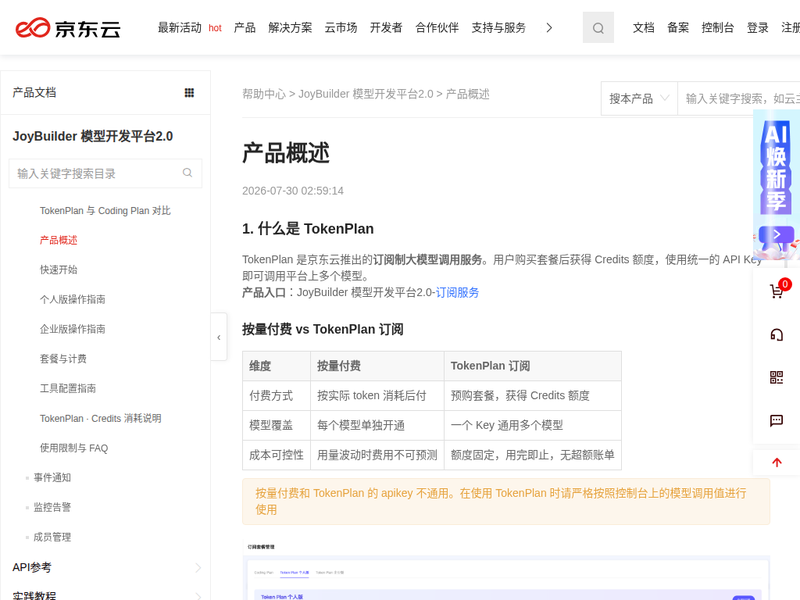Open the 支持与服务 menu

[498, 28]
